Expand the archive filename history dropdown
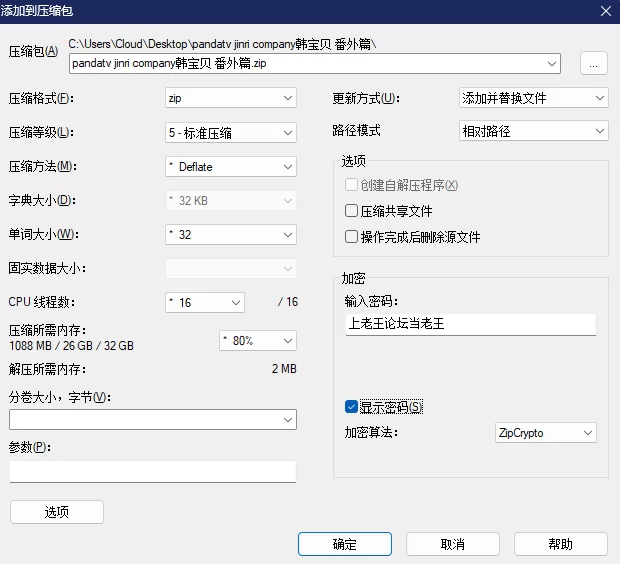Viewport: 620px width, 564px height. (552, 64)
